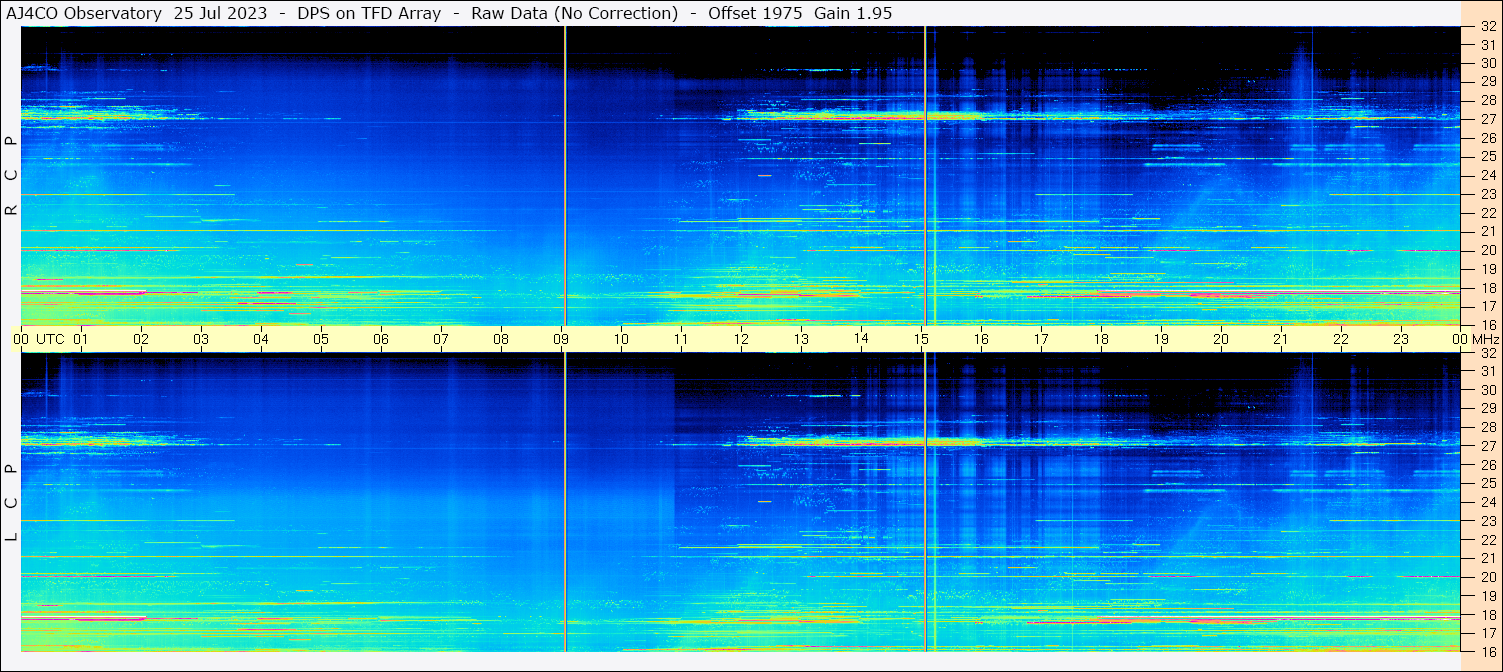Click '30' on the RCP frequency scale

click(x=1488, y=63)
